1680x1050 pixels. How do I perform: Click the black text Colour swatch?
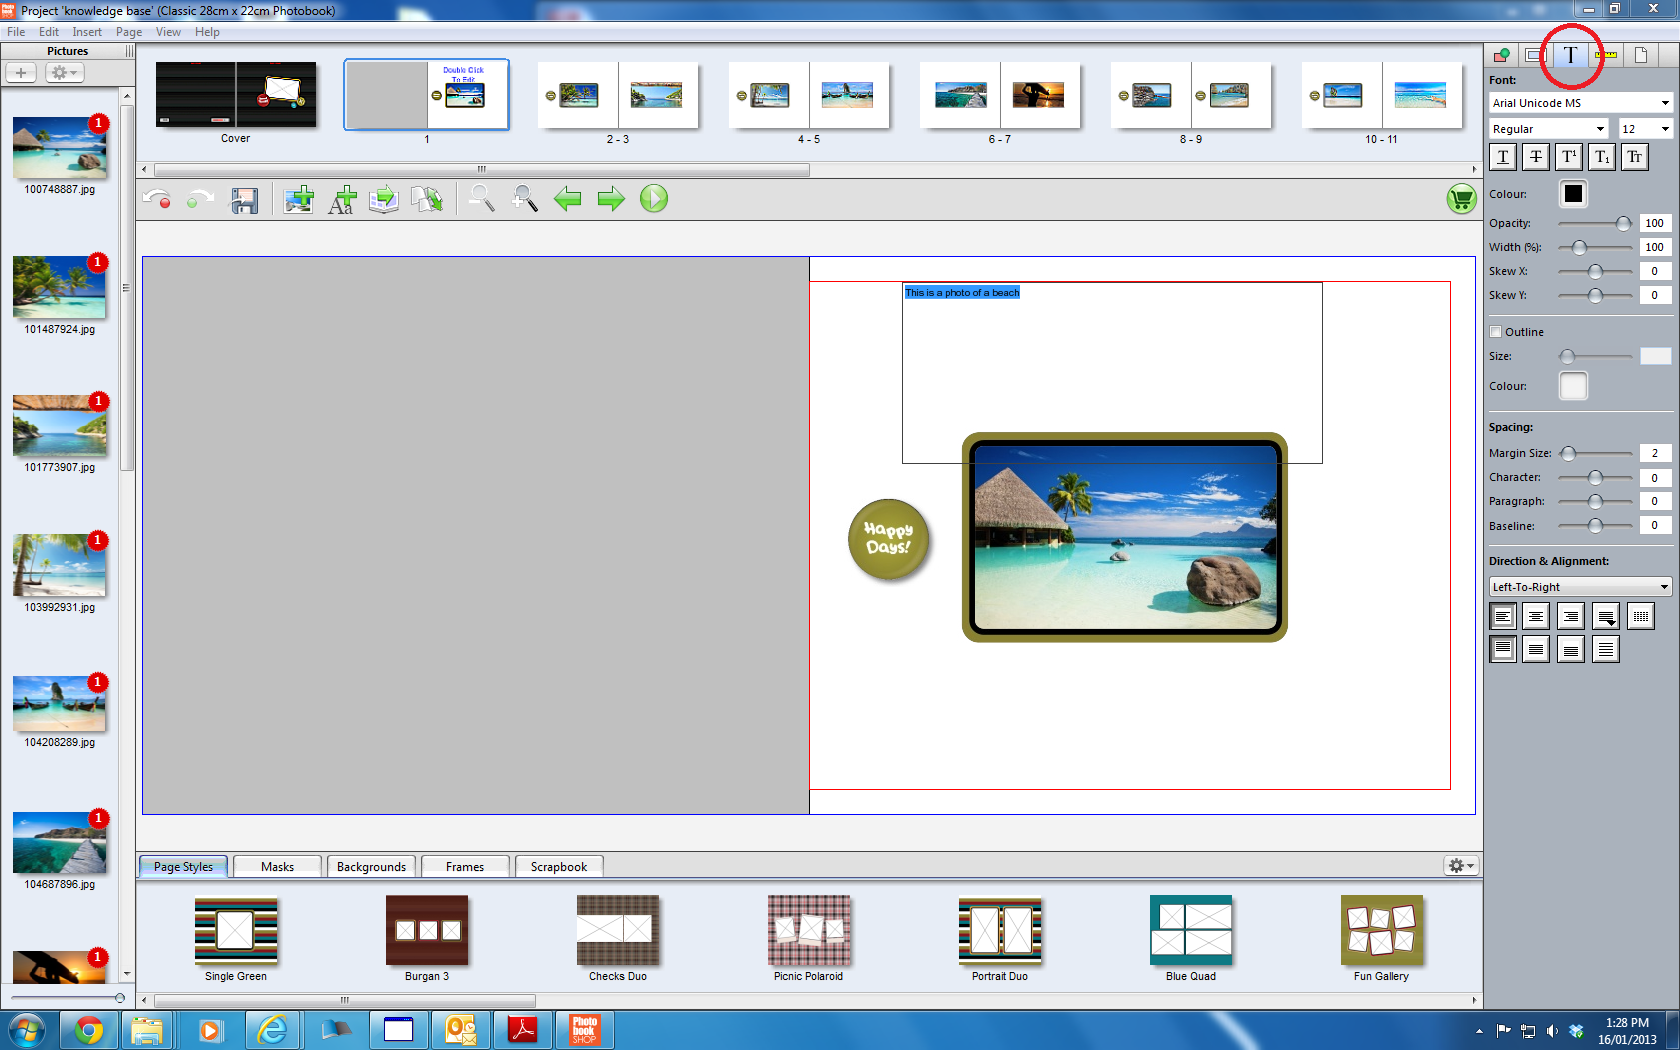point(1573,194)
